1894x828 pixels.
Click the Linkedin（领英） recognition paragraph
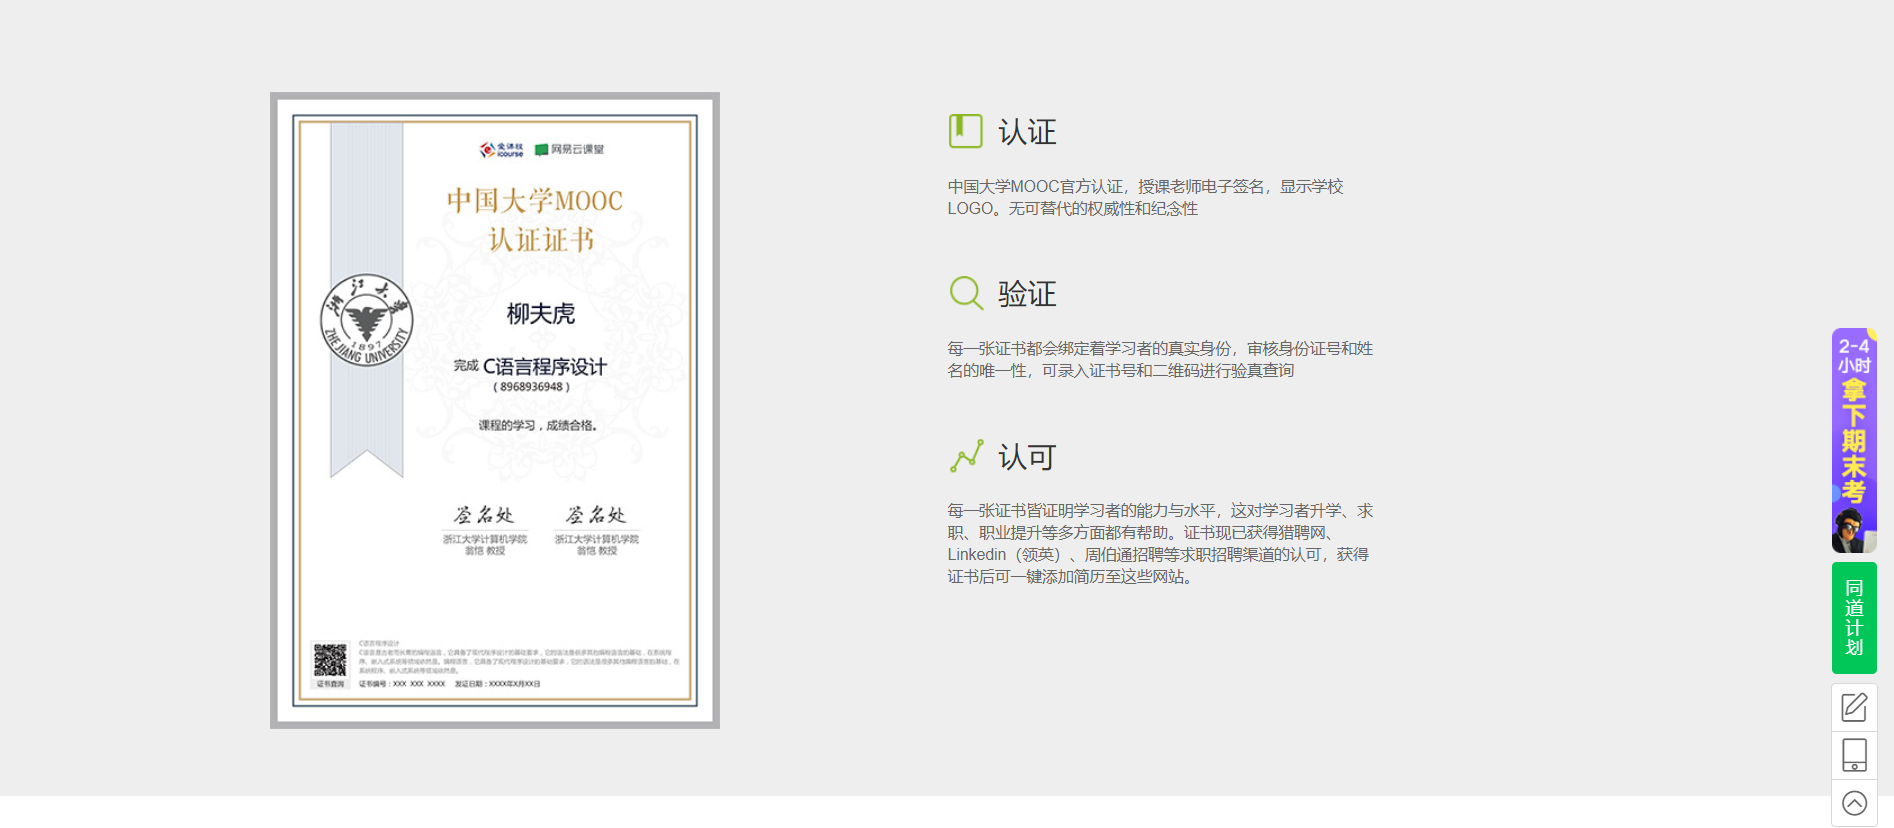click(x=1160, y=543)
